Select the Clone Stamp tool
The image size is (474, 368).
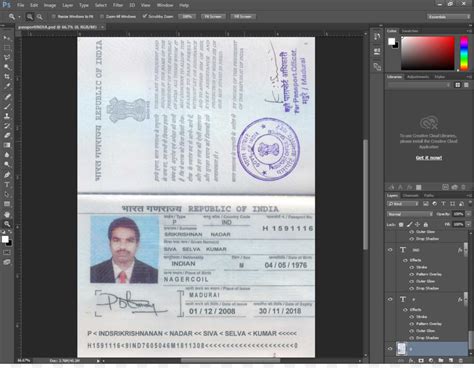(x=7, y=116)
